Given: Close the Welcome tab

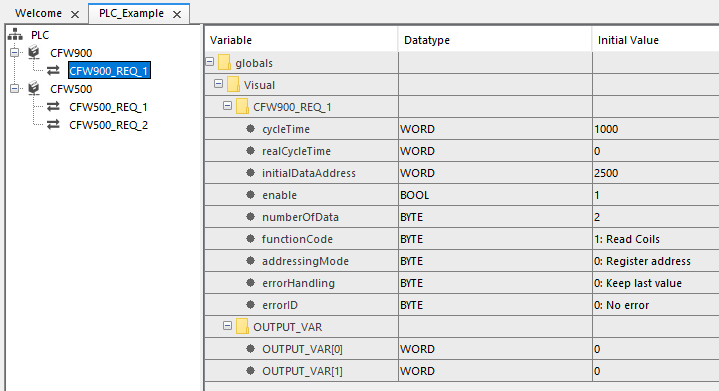Looking at the screenshot, I should coord(75,15).
